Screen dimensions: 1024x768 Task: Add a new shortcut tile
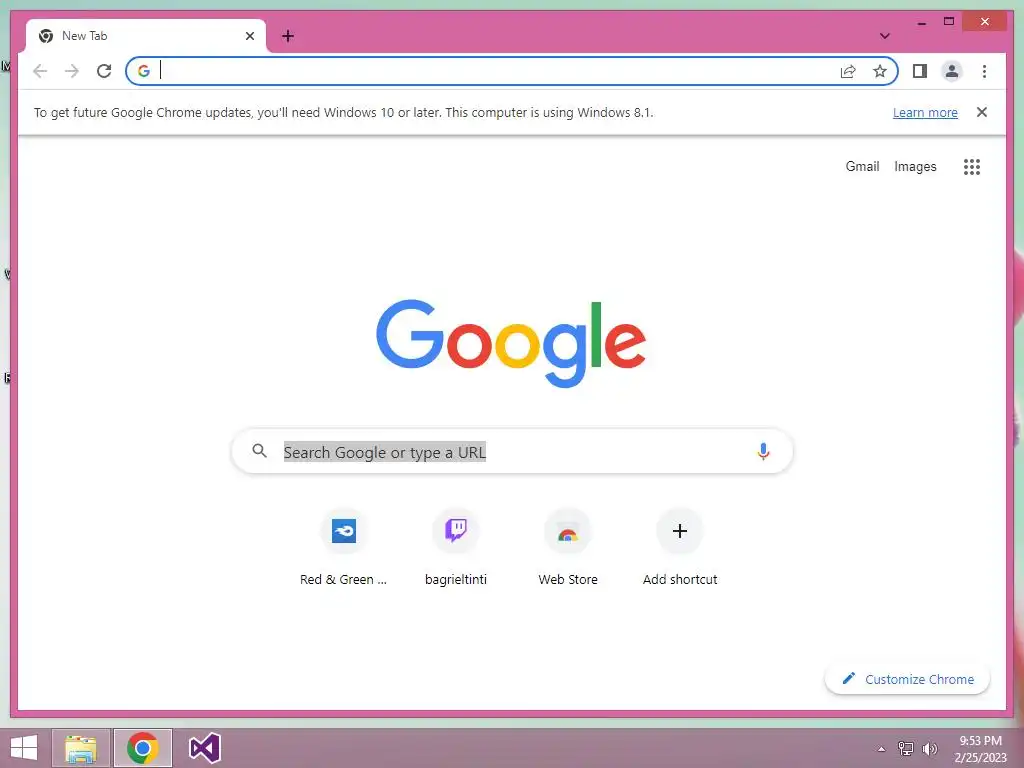[680, 548]
